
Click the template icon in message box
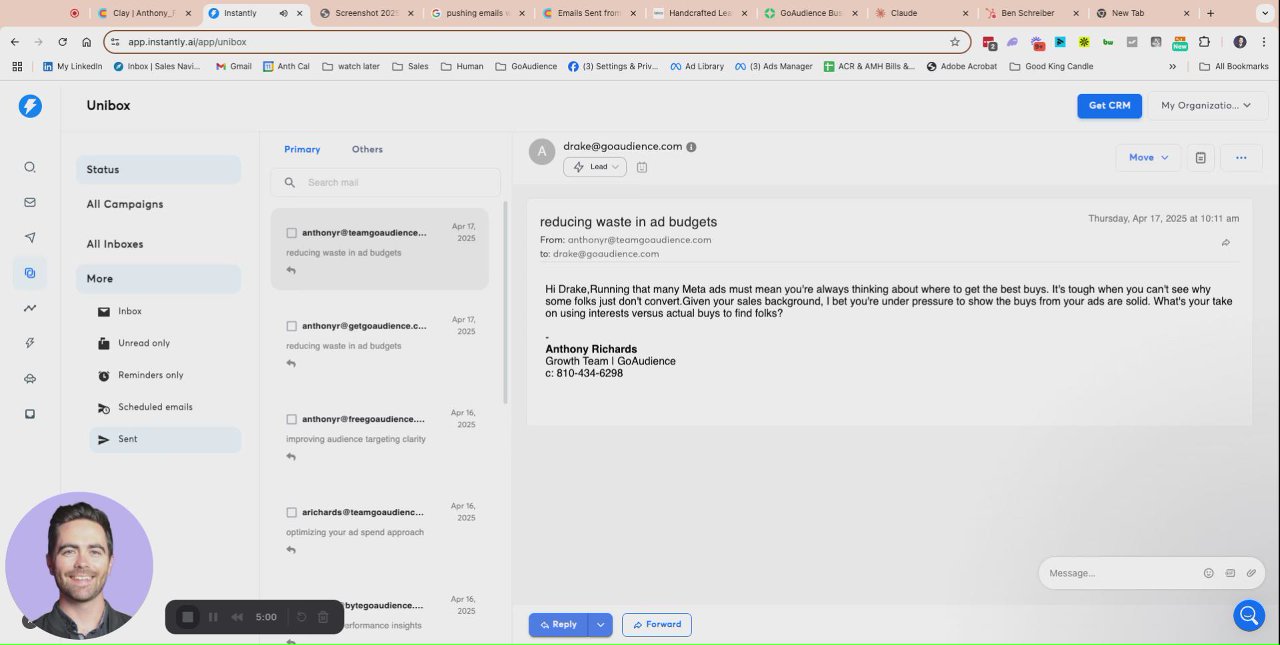1230,573
